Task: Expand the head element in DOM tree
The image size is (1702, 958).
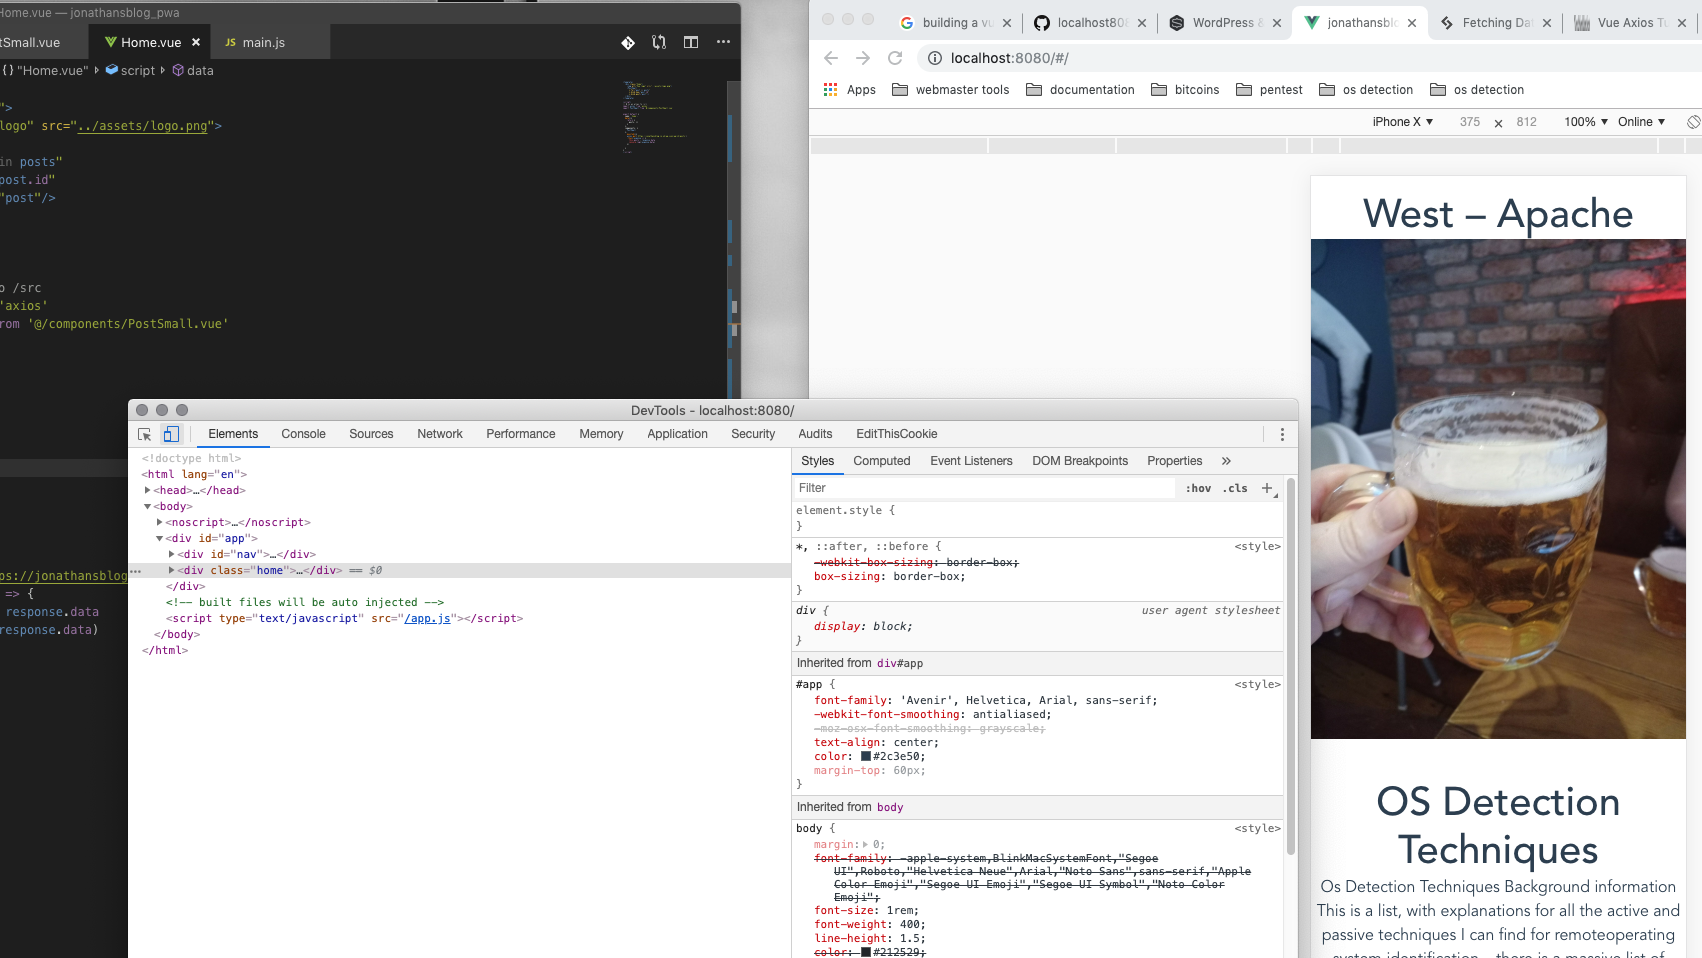Action: tap(148, 490)
